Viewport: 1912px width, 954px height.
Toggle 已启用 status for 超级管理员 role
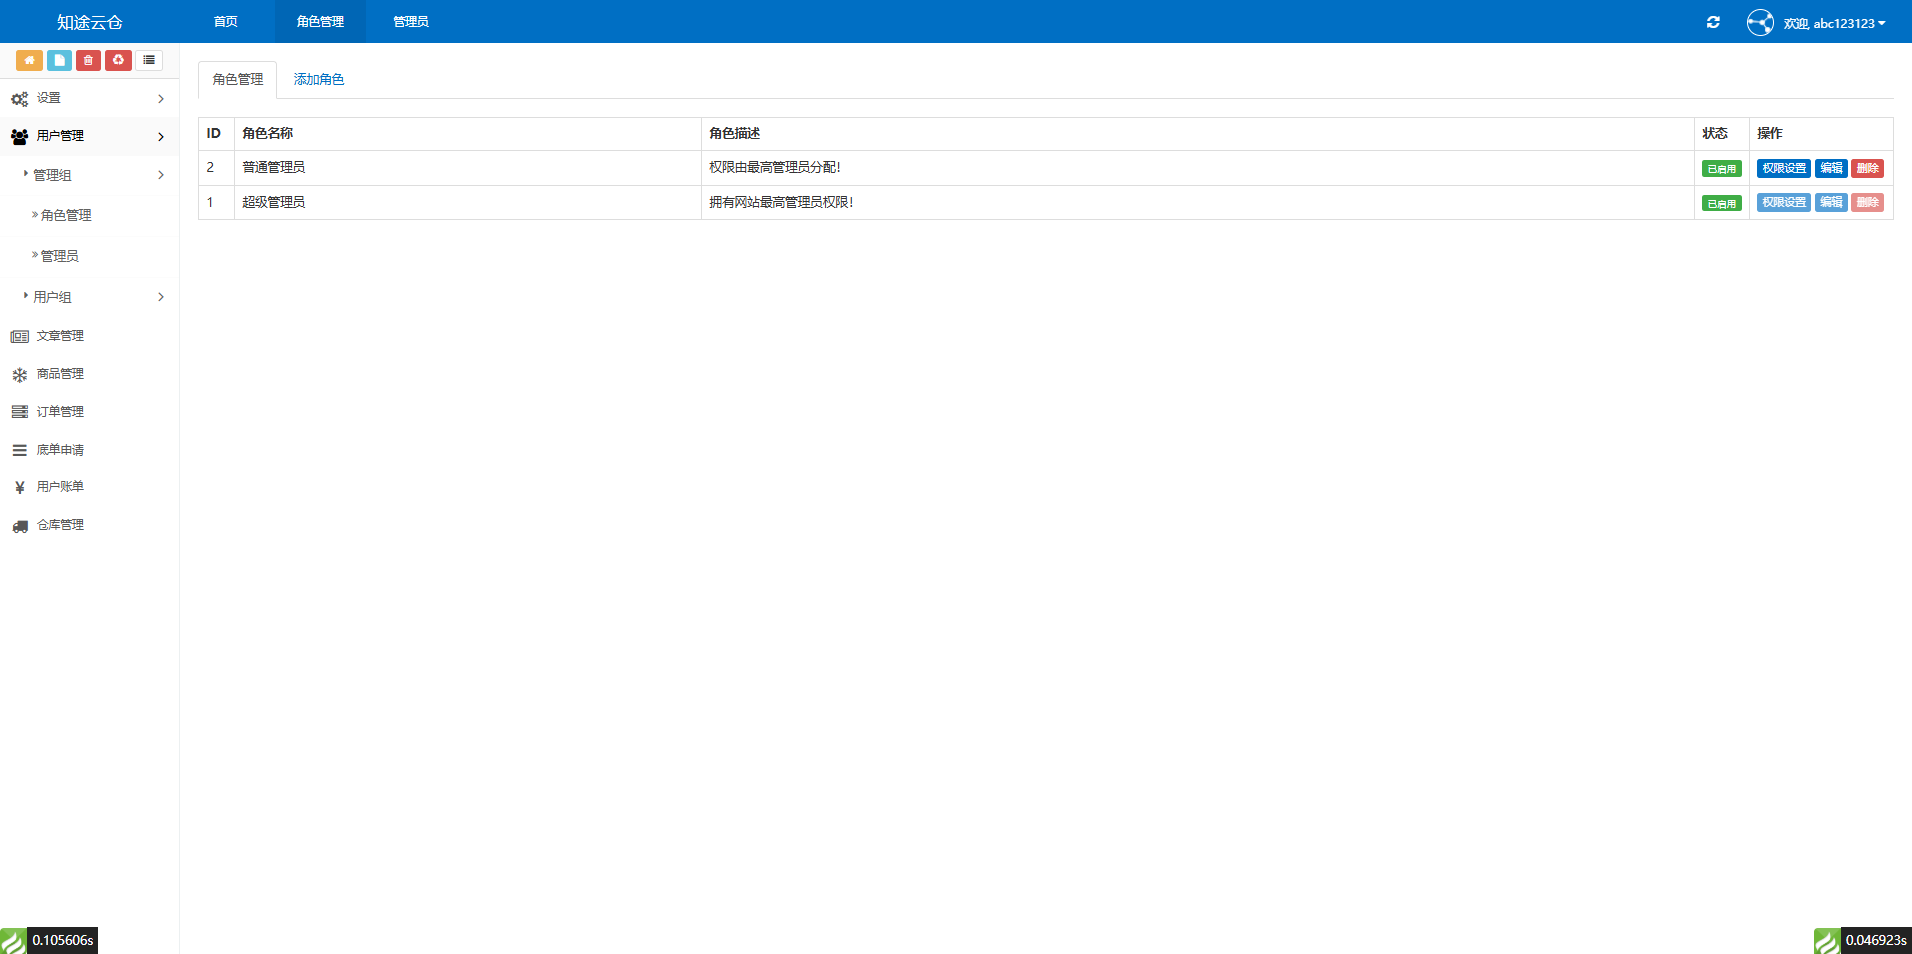point(1721,203)
